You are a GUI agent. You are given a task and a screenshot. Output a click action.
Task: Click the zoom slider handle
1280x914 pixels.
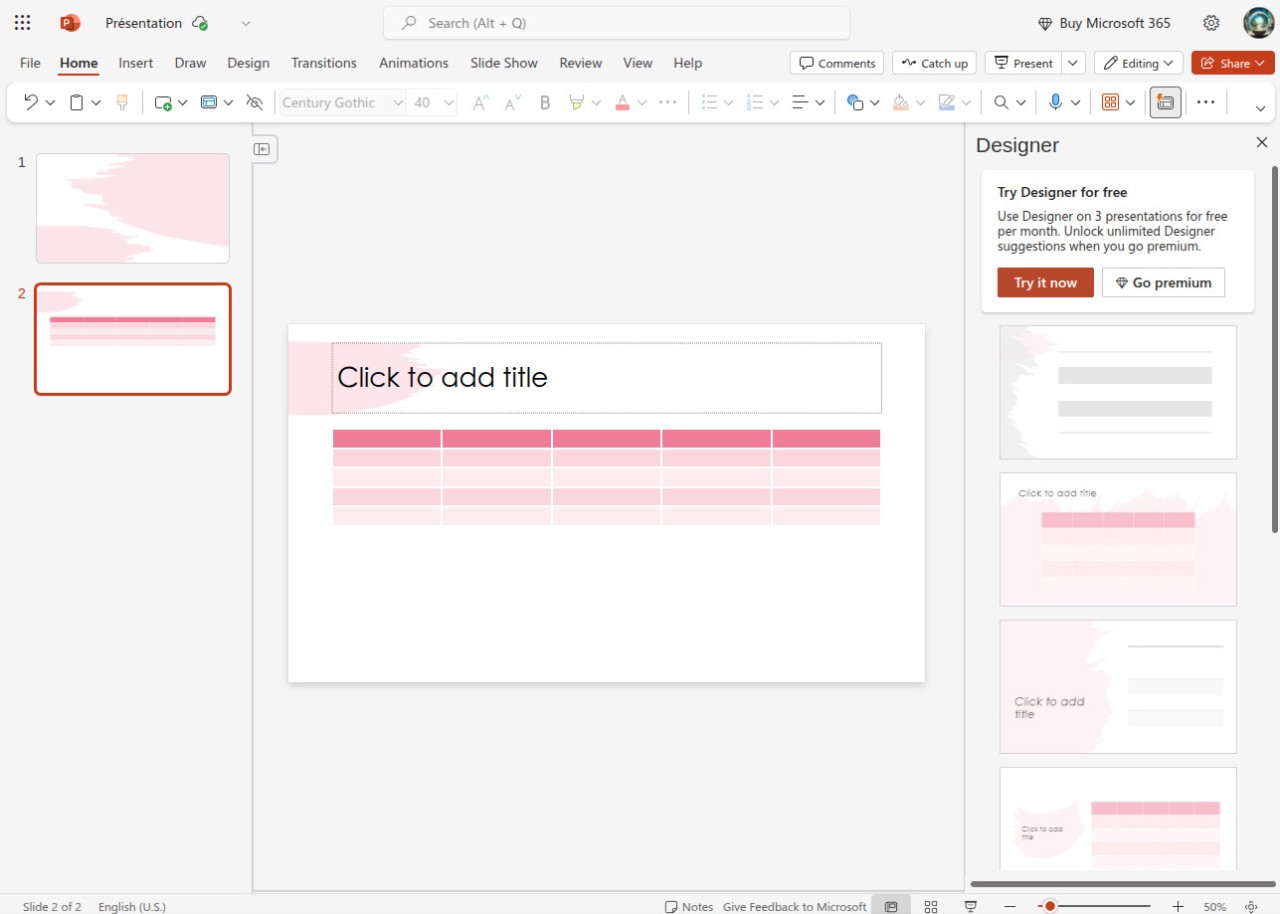click(x=1050, y=906)
